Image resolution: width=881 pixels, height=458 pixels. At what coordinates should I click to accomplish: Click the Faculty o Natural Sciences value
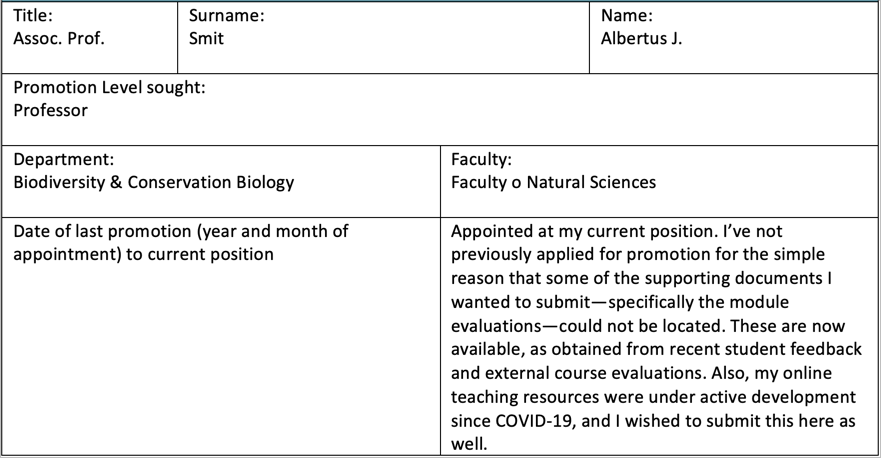[x=553, y=183]
